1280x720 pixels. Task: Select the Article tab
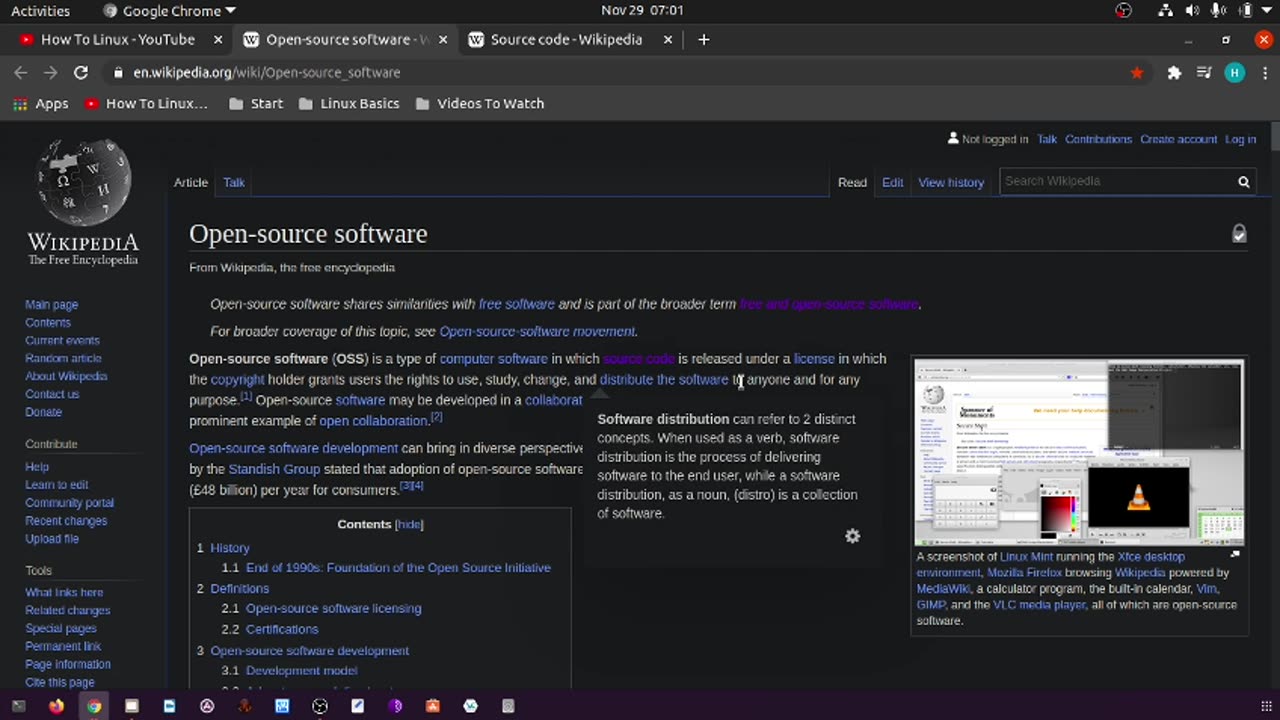click(191, 182)
